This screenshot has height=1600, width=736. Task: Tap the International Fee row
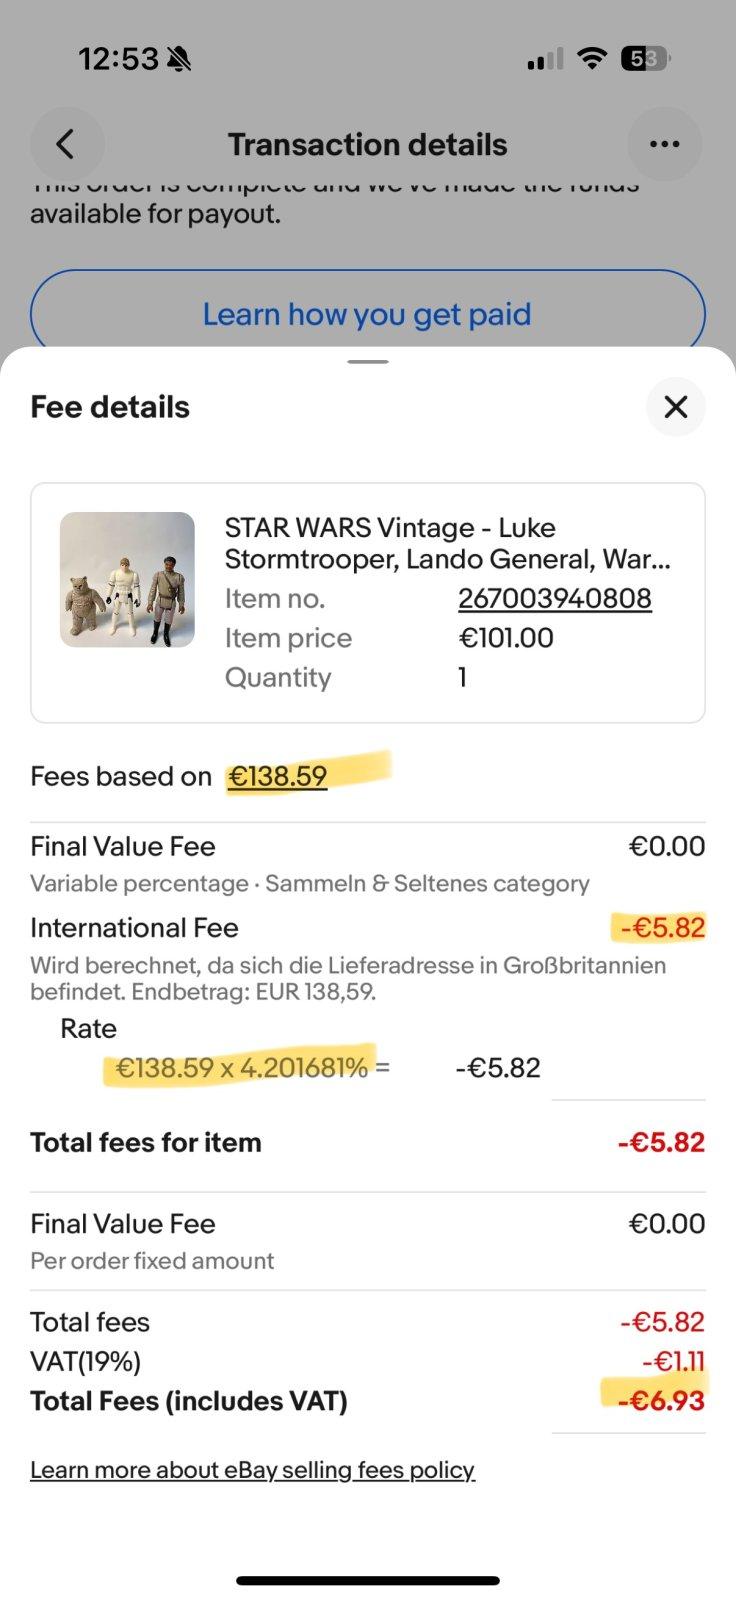pyautogui.click(x=134, y=928)
